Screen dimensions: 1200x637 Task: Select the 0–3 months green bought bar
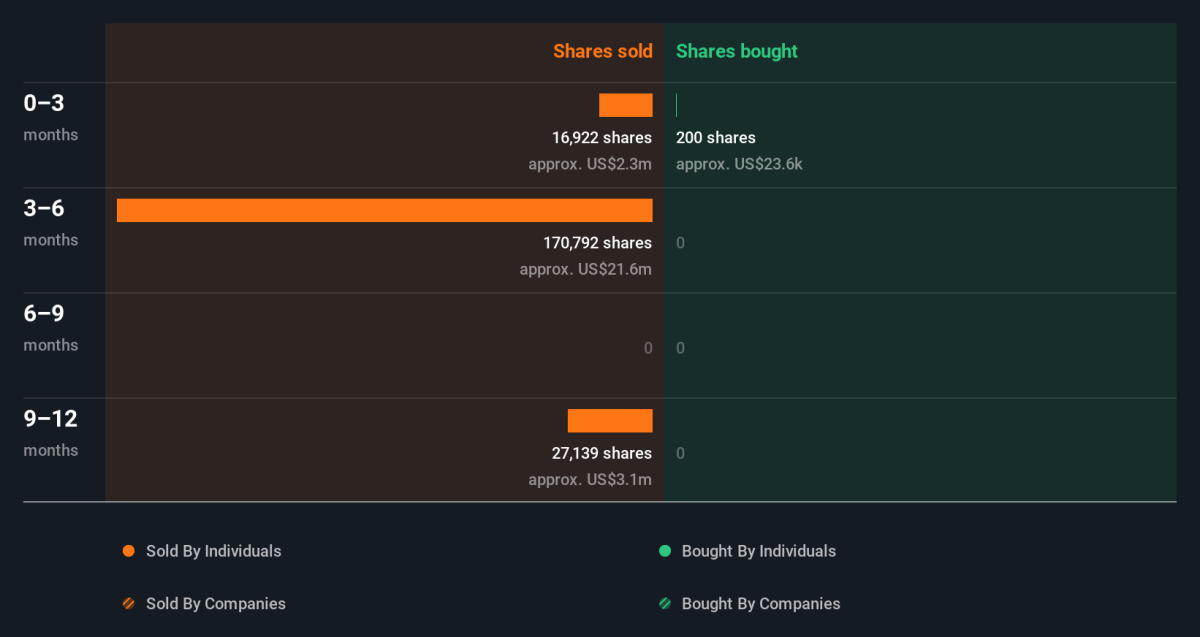pos(677,105)
